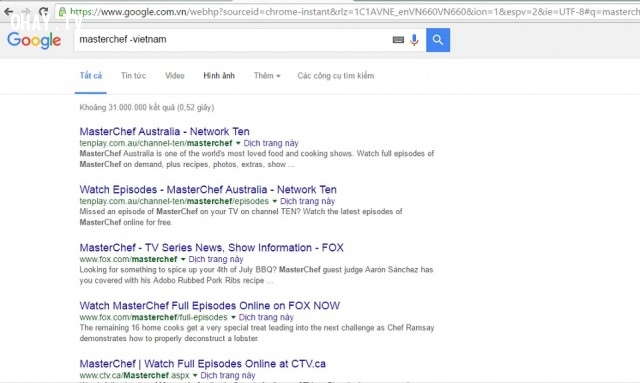Image resolution: width=640 pixels, height=383 pixels.
Task: Open Watch MasterChef Full Episodes on FOX NOW
Action: (x=210, y=305)
